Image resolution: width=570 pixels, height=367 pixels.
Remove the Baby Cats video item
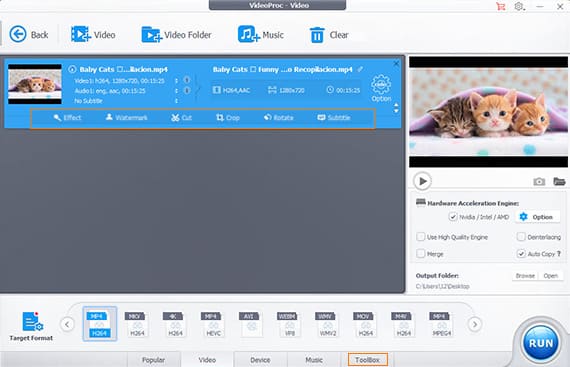(396, 64)
